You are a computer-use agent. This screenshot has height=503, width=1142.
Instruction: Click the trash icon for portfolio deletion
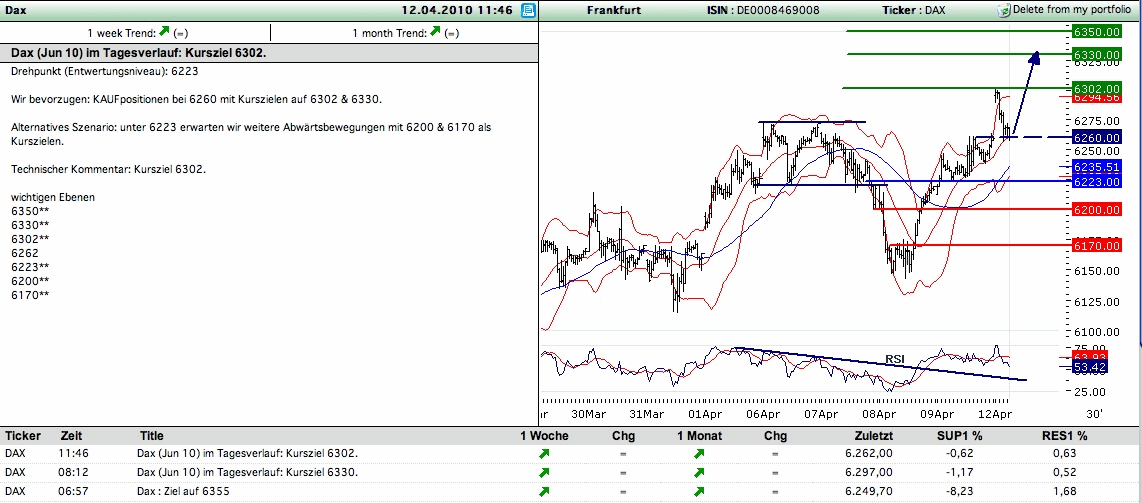tap(1004, 10)
